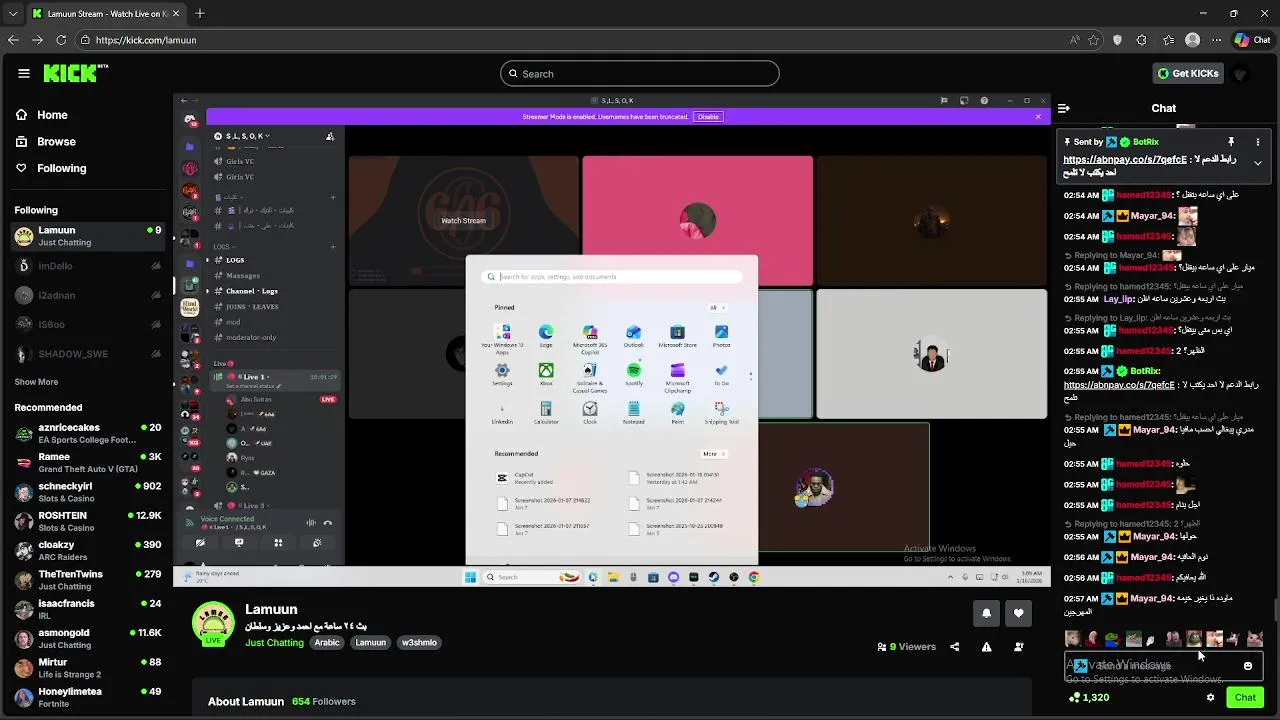The width and height of the screenshot is (1280, 720).
Task: Open Photos from Start menu pinned apps
Action: point(721,337)
